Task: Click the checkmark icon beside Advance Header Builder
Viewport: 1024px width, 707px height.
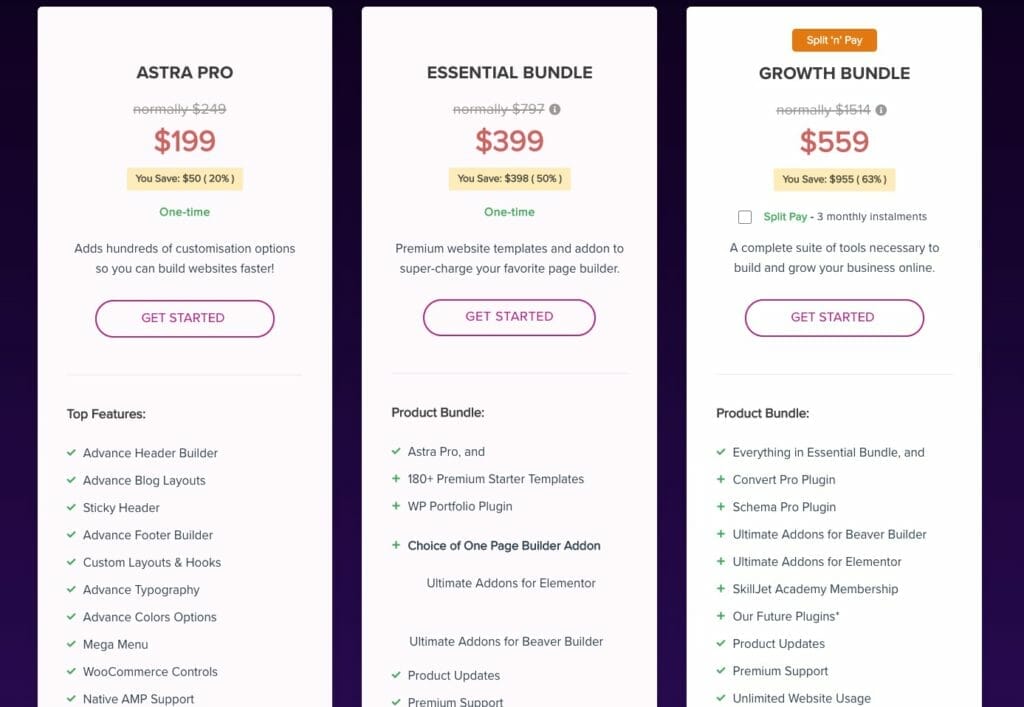Action: tap(72, 453)
